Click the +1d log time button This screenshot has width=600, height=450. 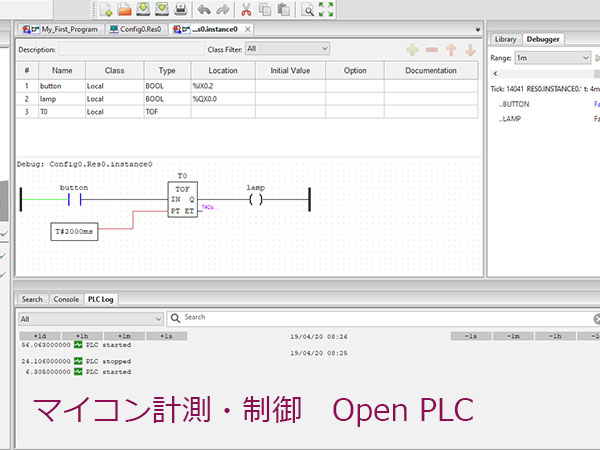click(x=40, y=335)
